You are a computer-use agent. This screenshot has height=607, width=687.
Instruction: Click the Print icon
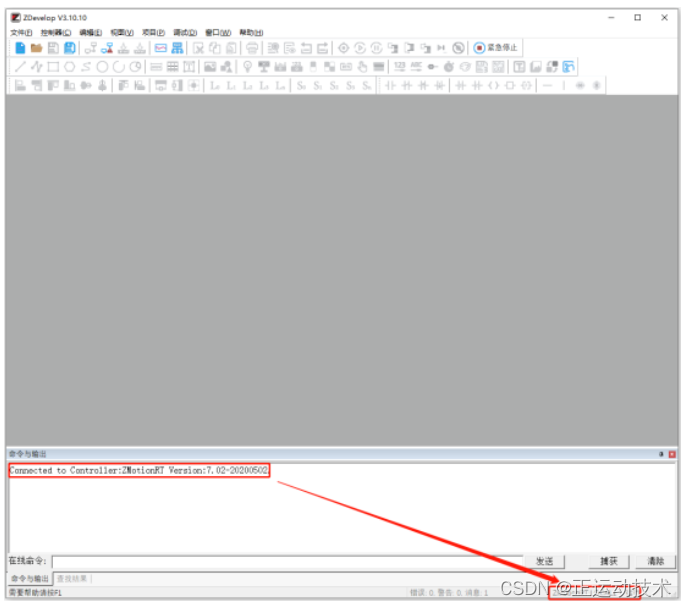tap(252, 48)
